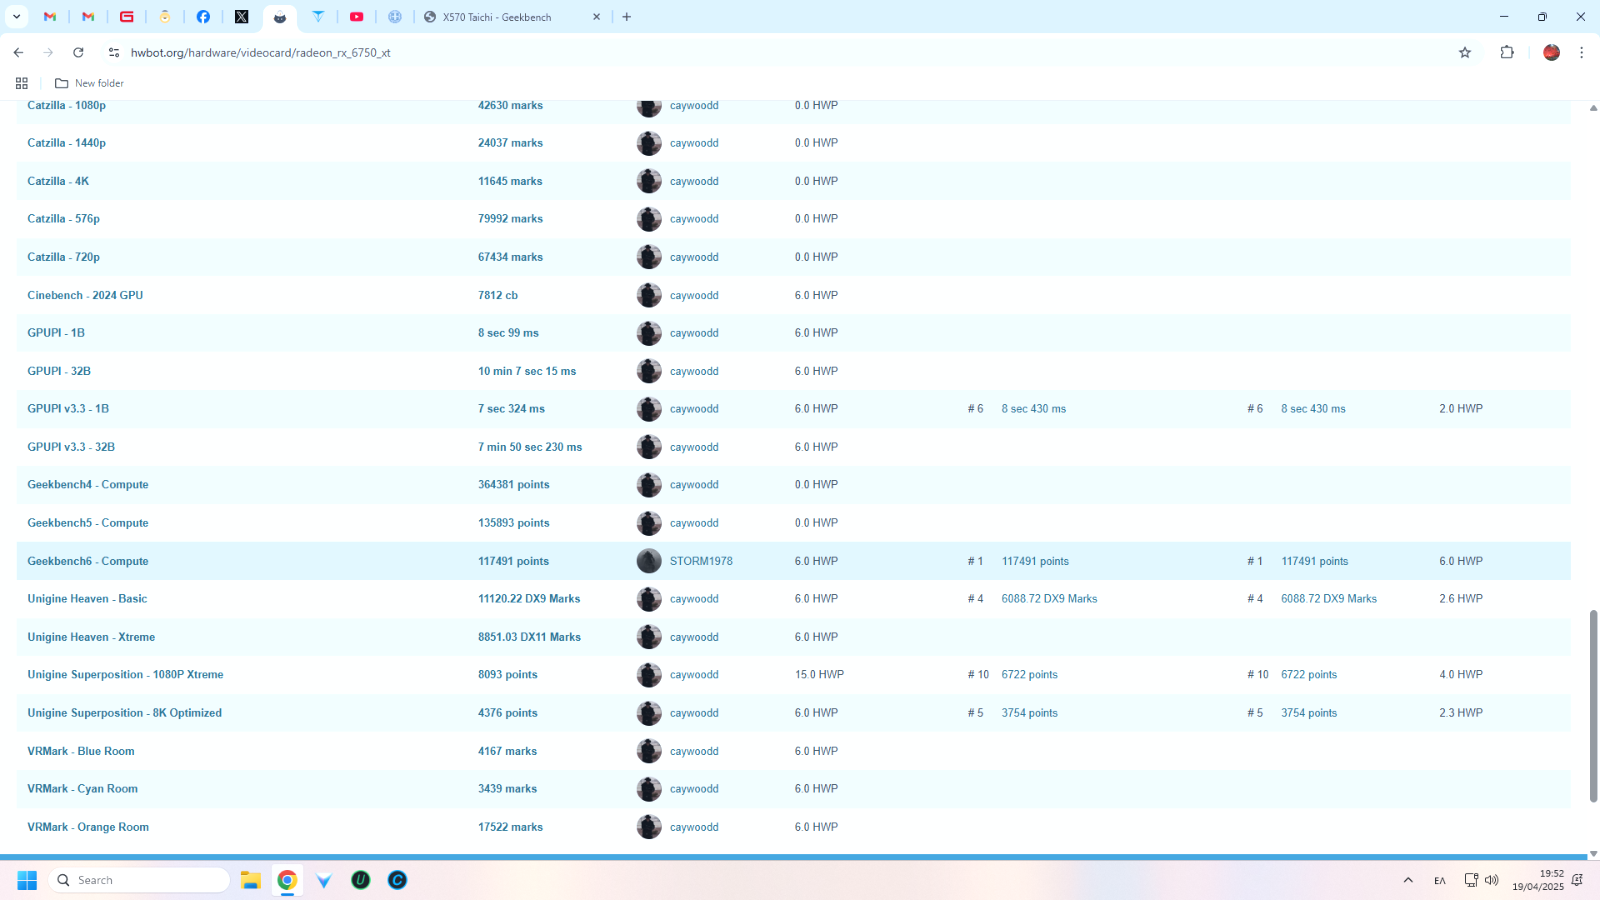The height and width of the screenshot is (900, 1600).
Task: Open the 117491 points score in Geekbench6 row
Action: 513,561
